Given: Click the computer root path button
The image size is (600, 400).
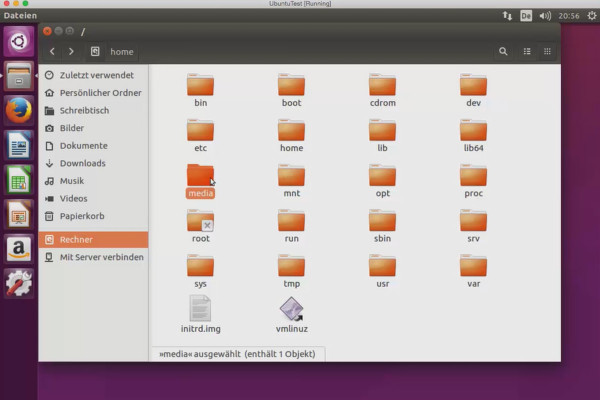Looking at the screenshot, I should point(95,51).
